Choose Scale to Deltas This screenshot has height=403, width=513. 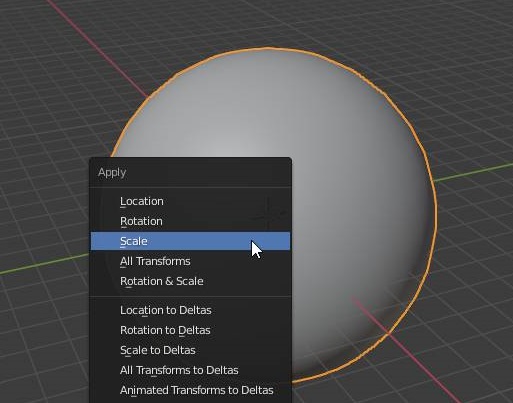[x=190, y=350]
